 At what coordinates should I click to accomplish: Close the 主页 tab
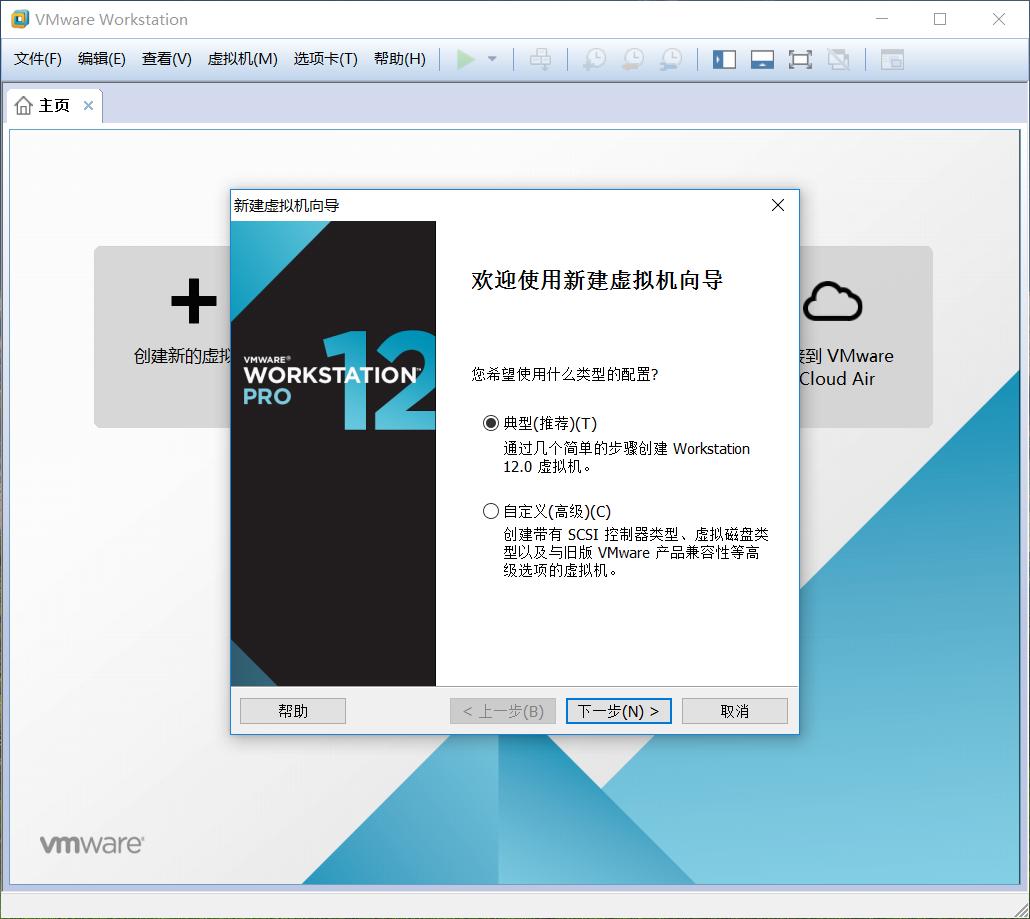tap(86, 104)
